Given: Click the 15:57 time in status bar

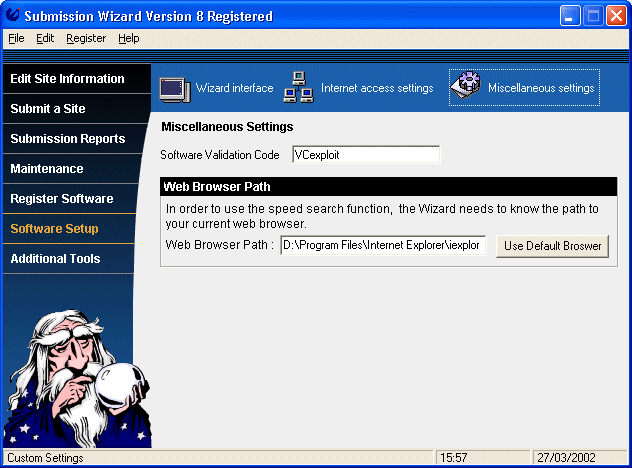Looking at the screenshot, I should (453, 458).
